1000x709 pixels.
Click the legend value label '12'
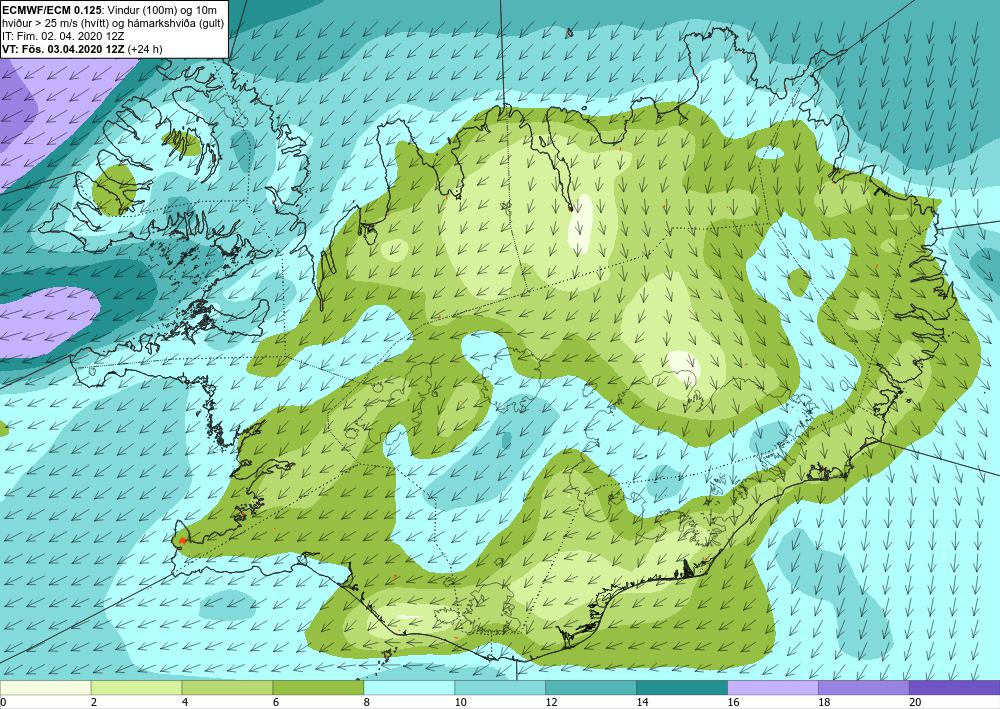(x=551, y=702)
